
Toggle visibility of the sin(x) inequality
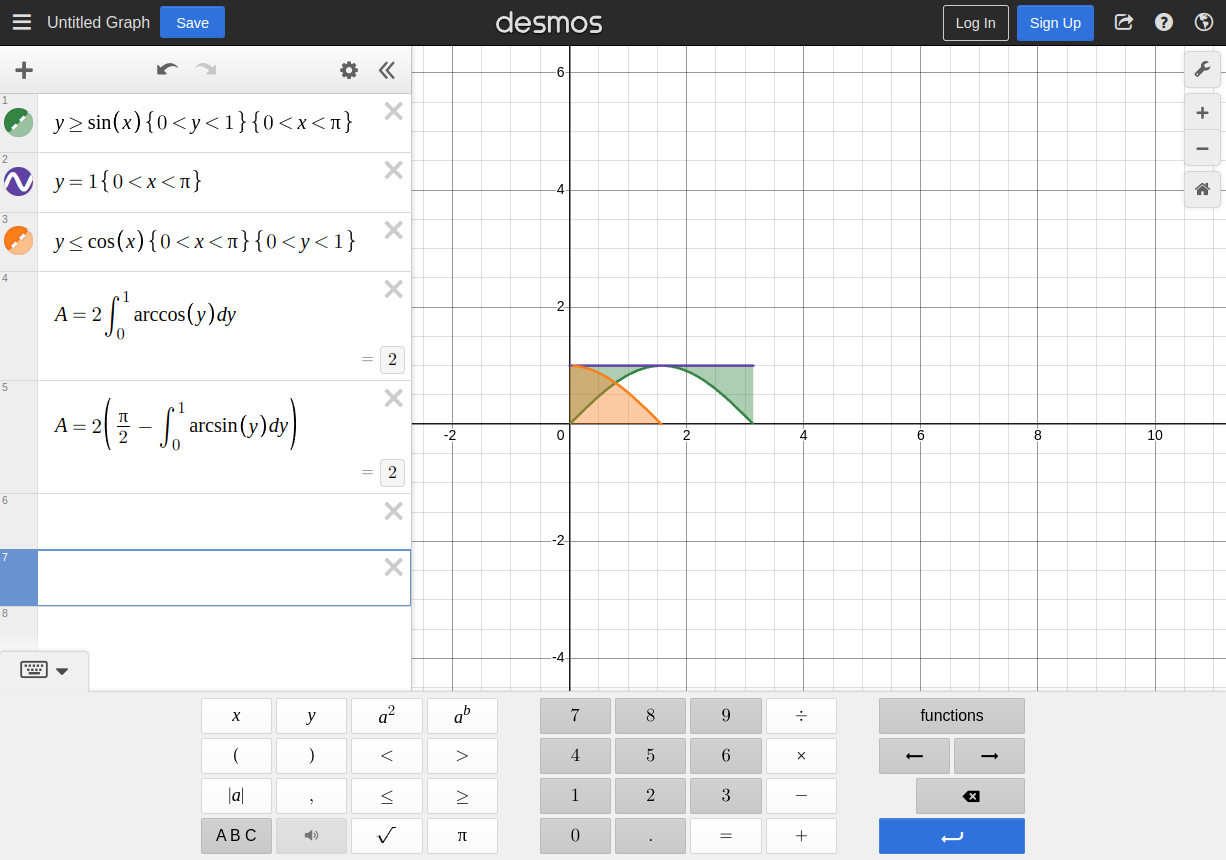click(19, 123)
